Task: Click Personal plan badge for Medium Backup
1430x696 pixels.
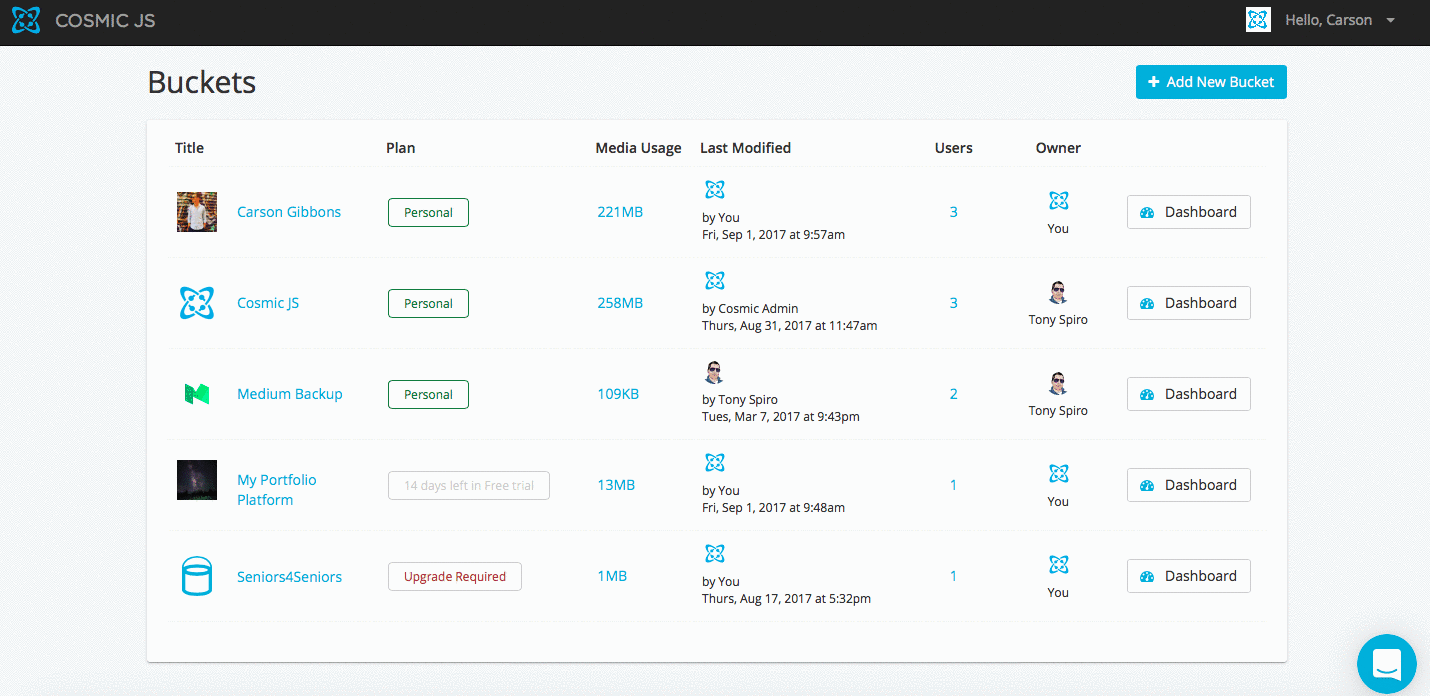Action: 428,394
